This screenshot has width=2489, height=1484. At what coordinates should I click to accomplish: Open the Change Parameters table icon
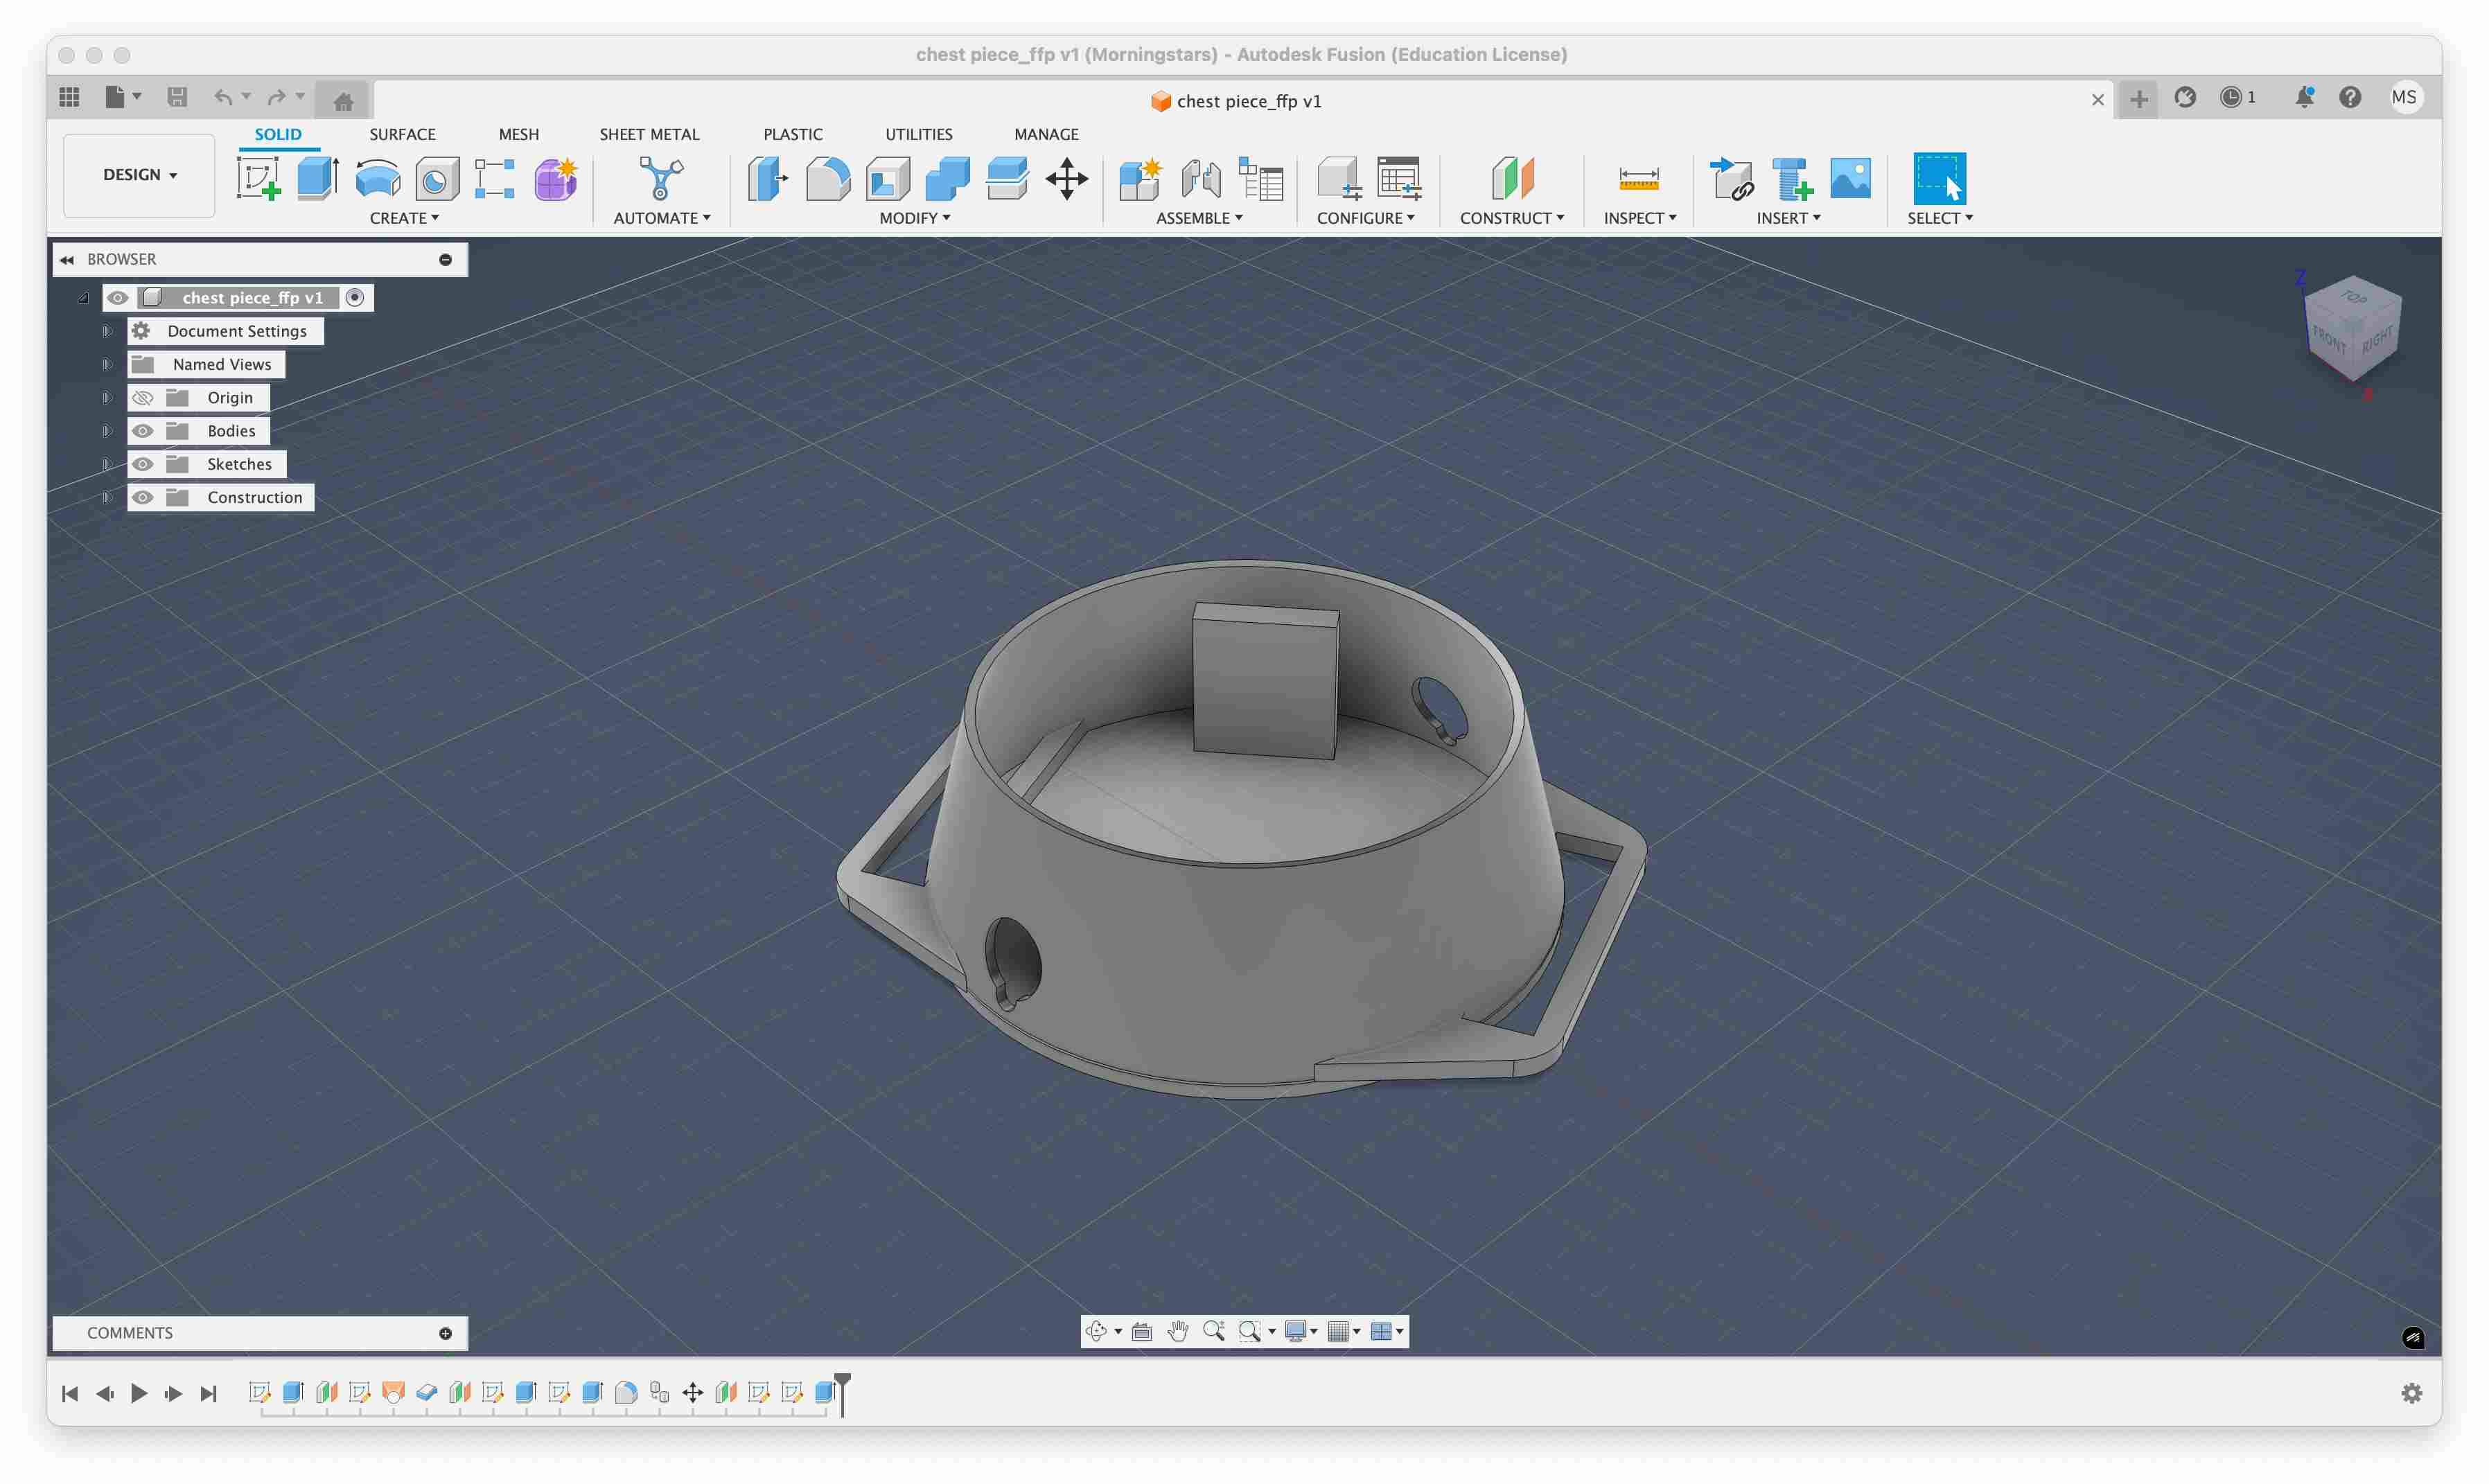tap(1399, 179)
